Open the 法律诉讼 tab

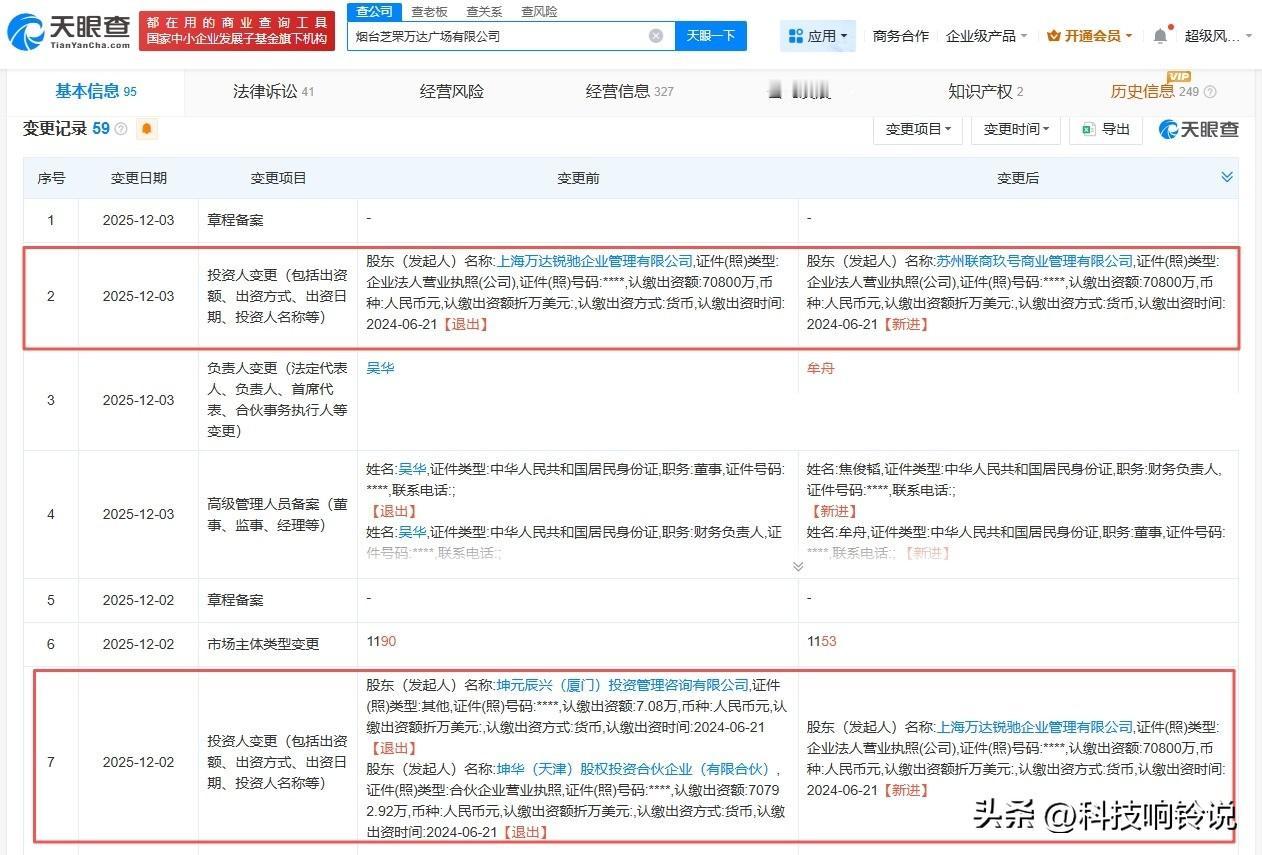273,92
